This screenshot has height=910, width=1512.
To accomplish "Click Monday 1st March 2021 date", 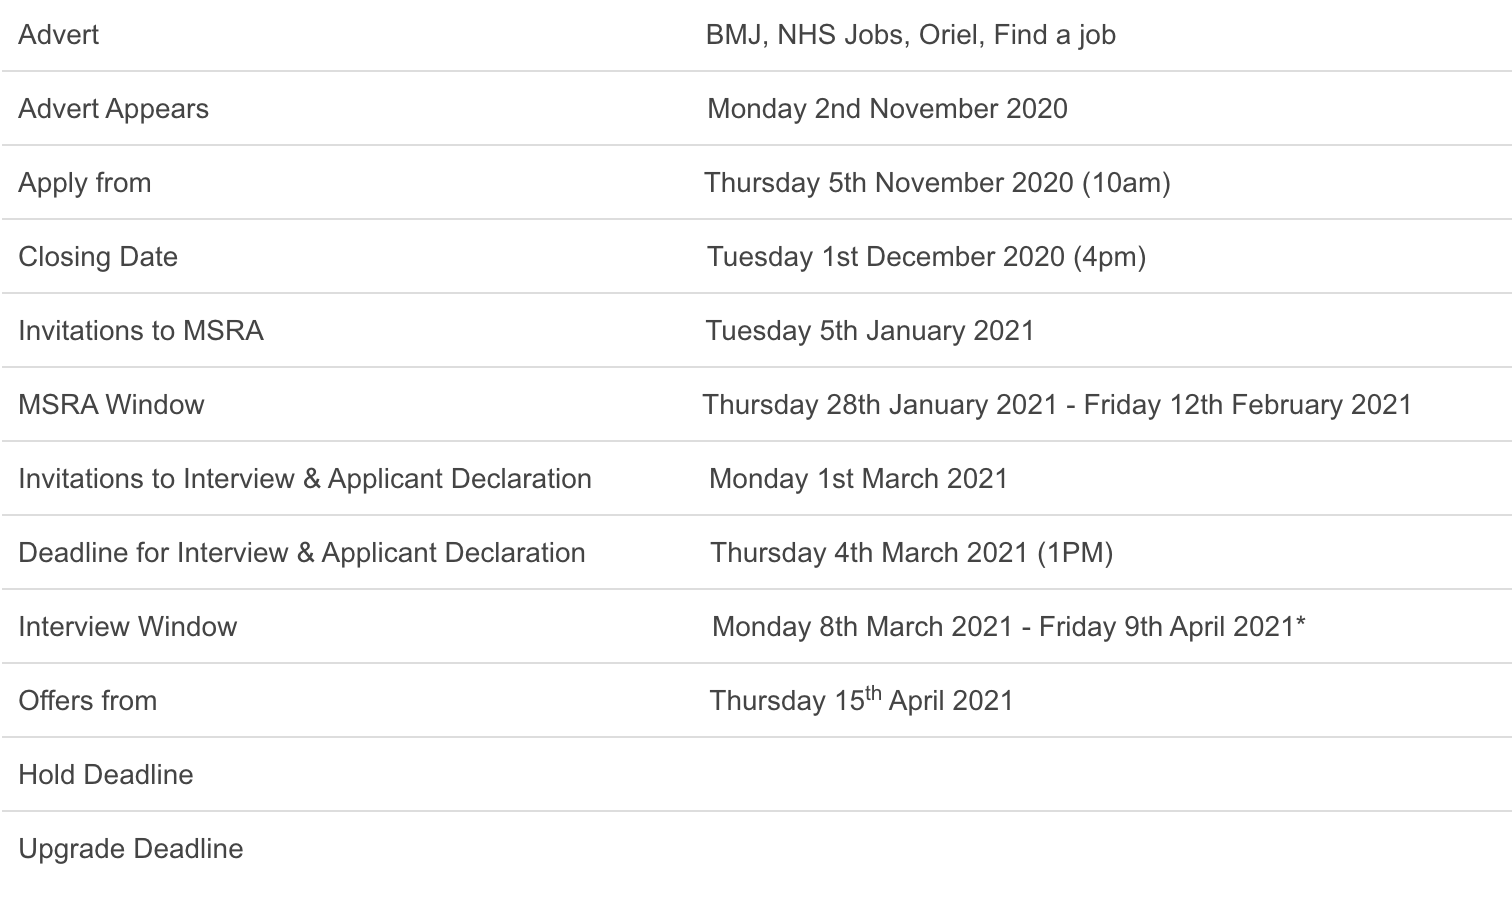I will click(x=858, y=479).
